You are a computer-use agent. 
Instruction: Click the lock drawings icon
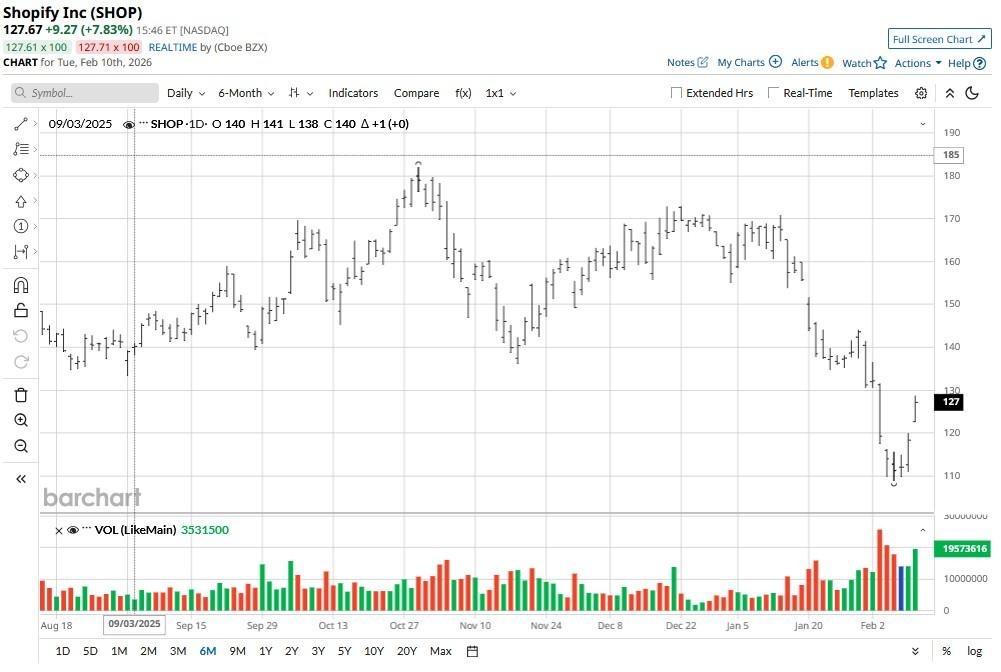click(x=20, y=311)
